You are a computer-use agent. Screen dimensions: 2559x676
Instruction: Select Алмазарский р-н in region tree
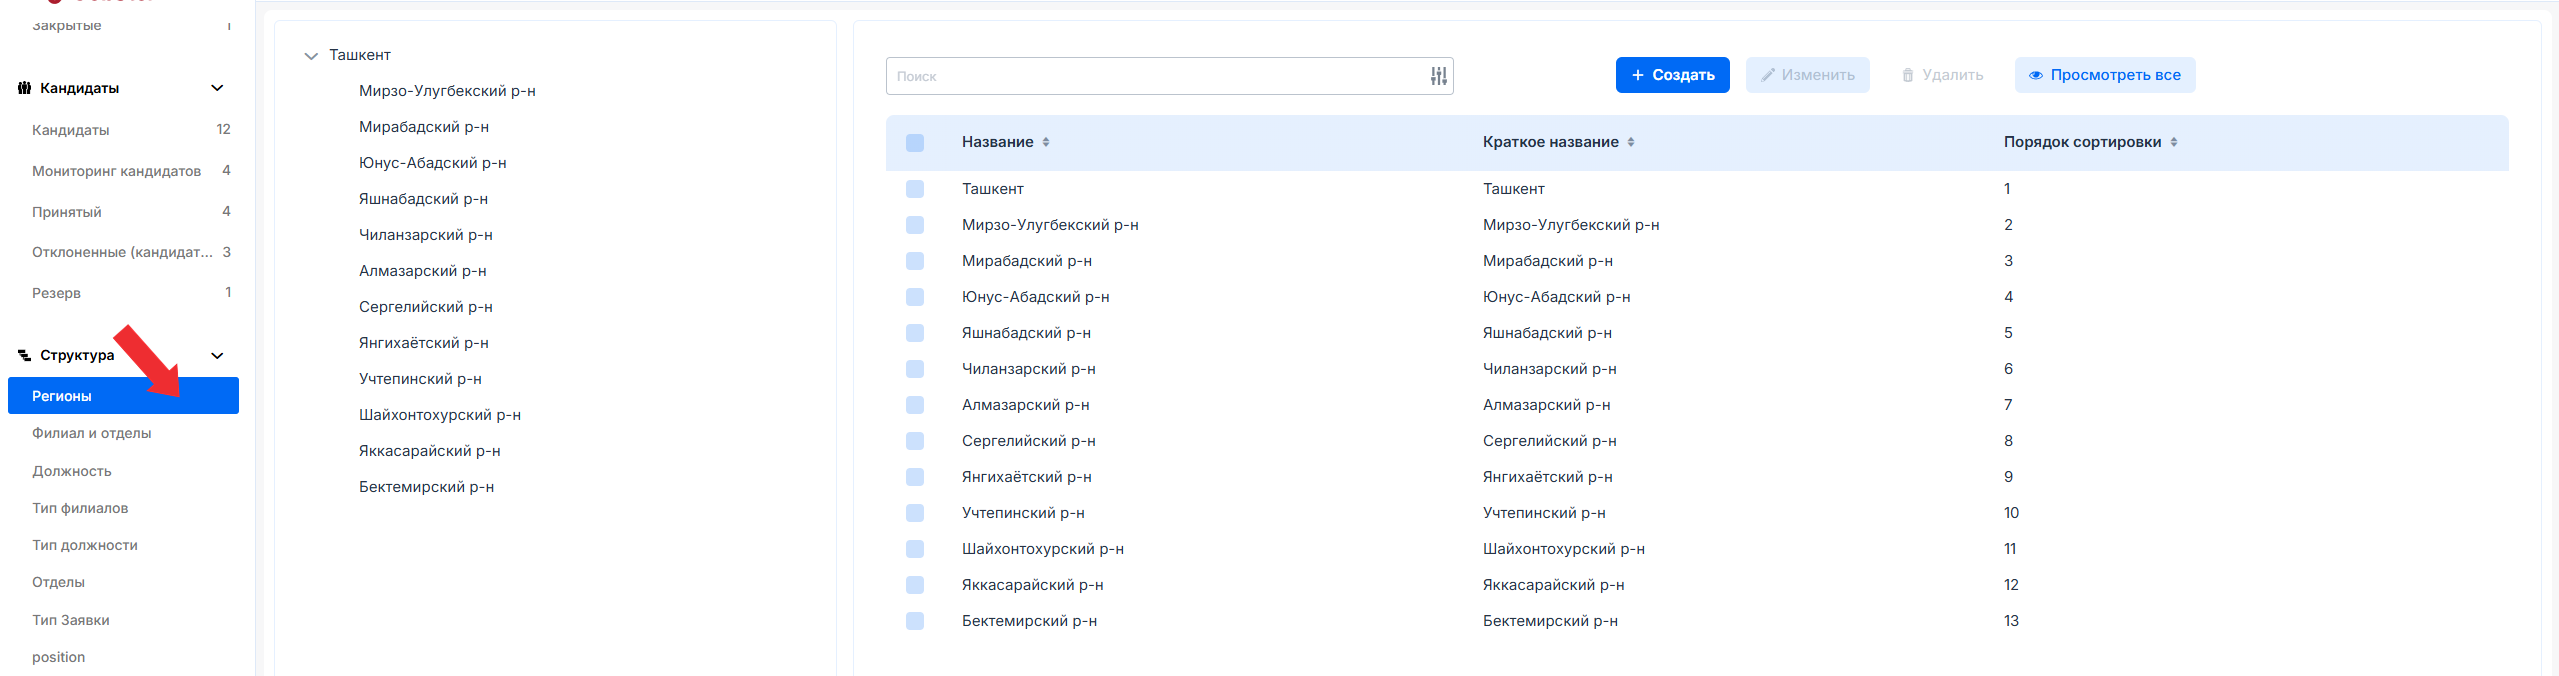click(x=423, y=271)
